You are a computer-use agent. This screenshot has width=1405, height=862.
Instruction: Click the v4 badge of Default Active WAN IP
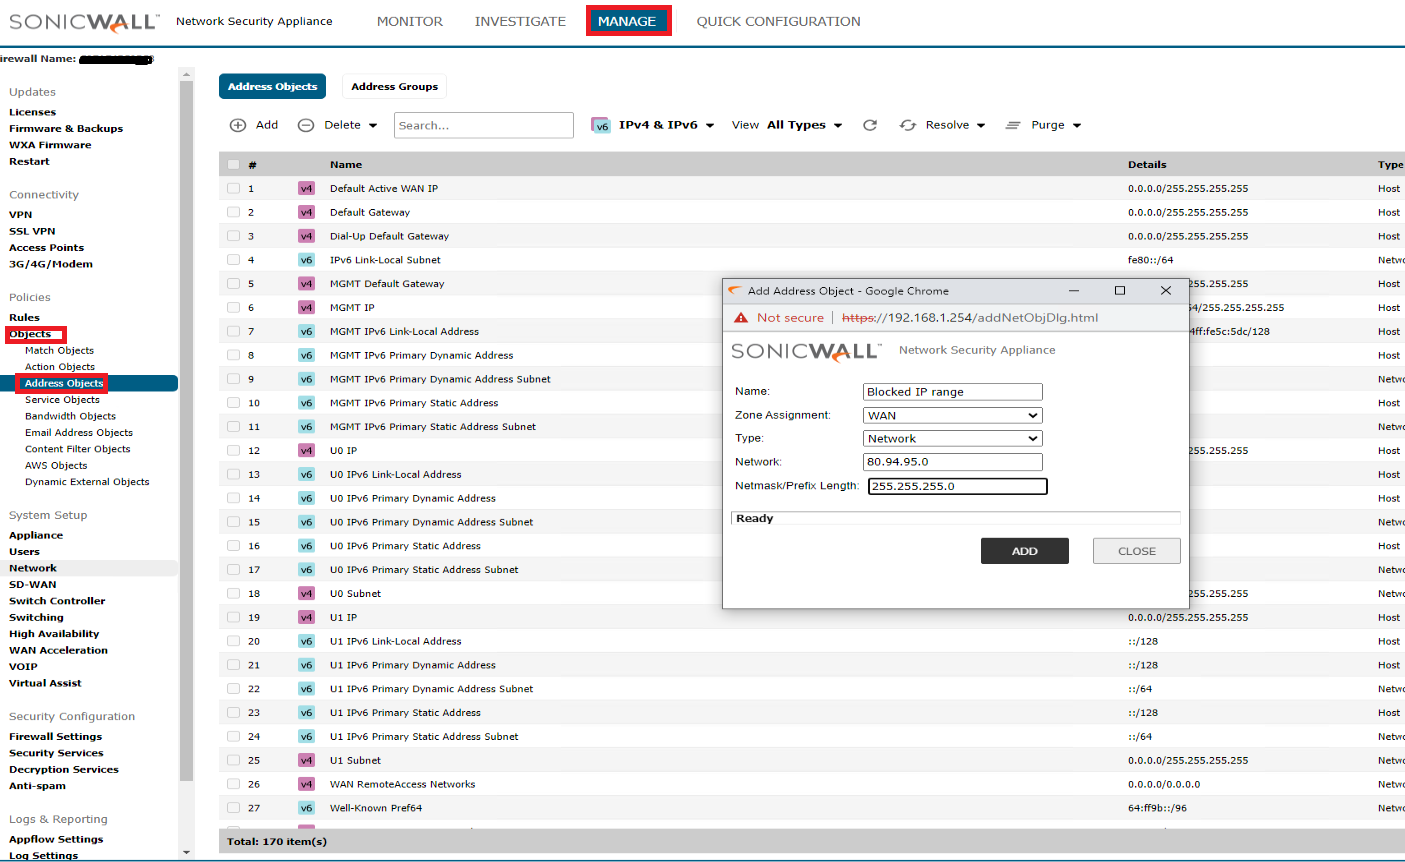click(306, 188)
